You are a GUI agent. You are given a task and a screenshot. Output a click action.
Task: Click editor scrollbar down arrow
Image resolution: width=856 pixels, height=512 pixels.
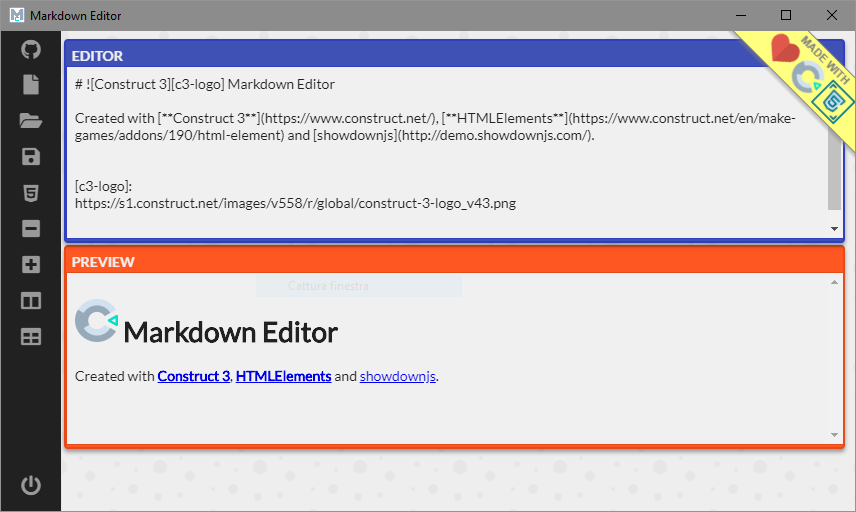834,229
